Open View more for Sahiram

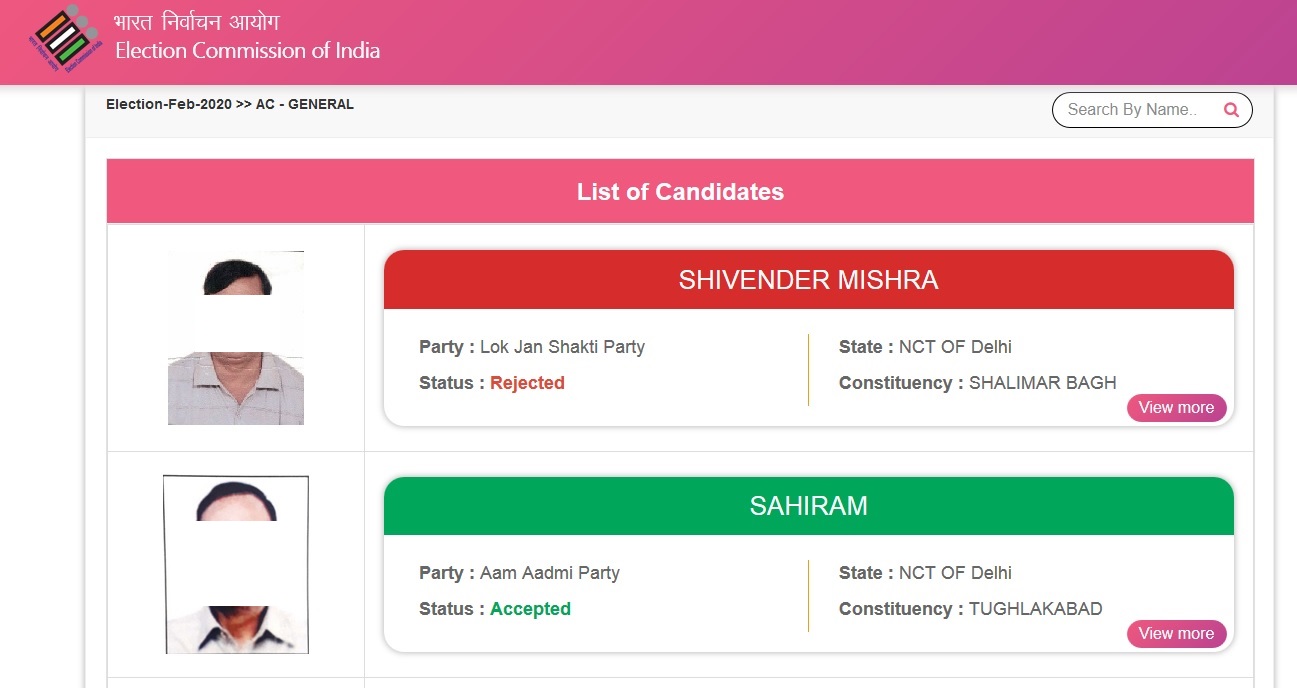click(1176, 634)
